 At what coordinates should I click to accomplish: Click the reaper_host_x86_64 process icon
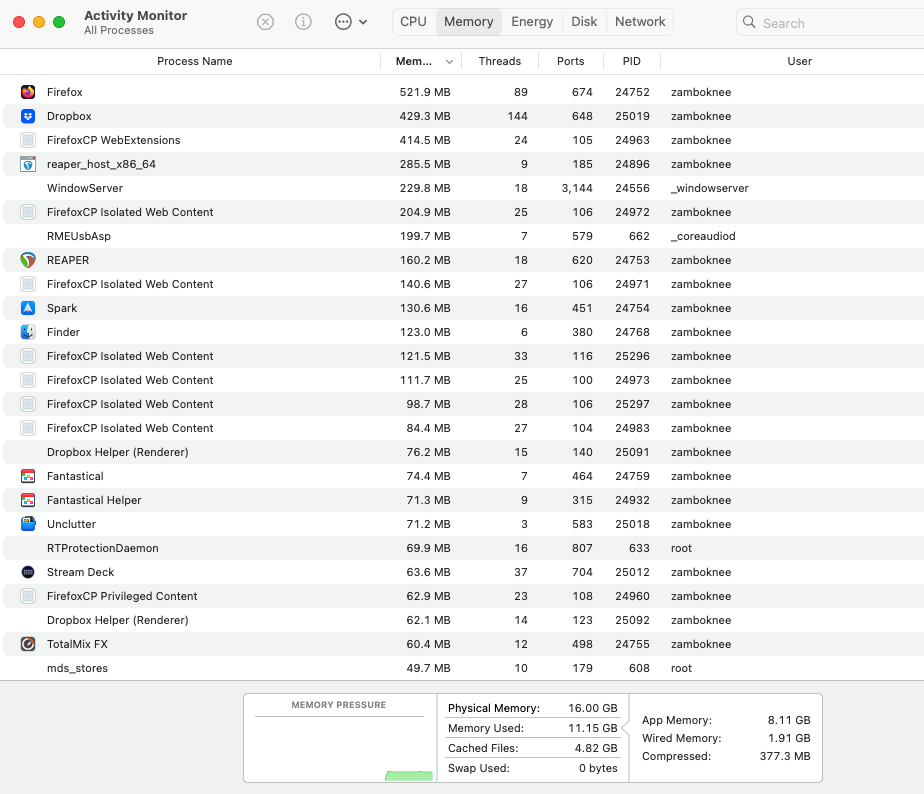tap(28, 164)
